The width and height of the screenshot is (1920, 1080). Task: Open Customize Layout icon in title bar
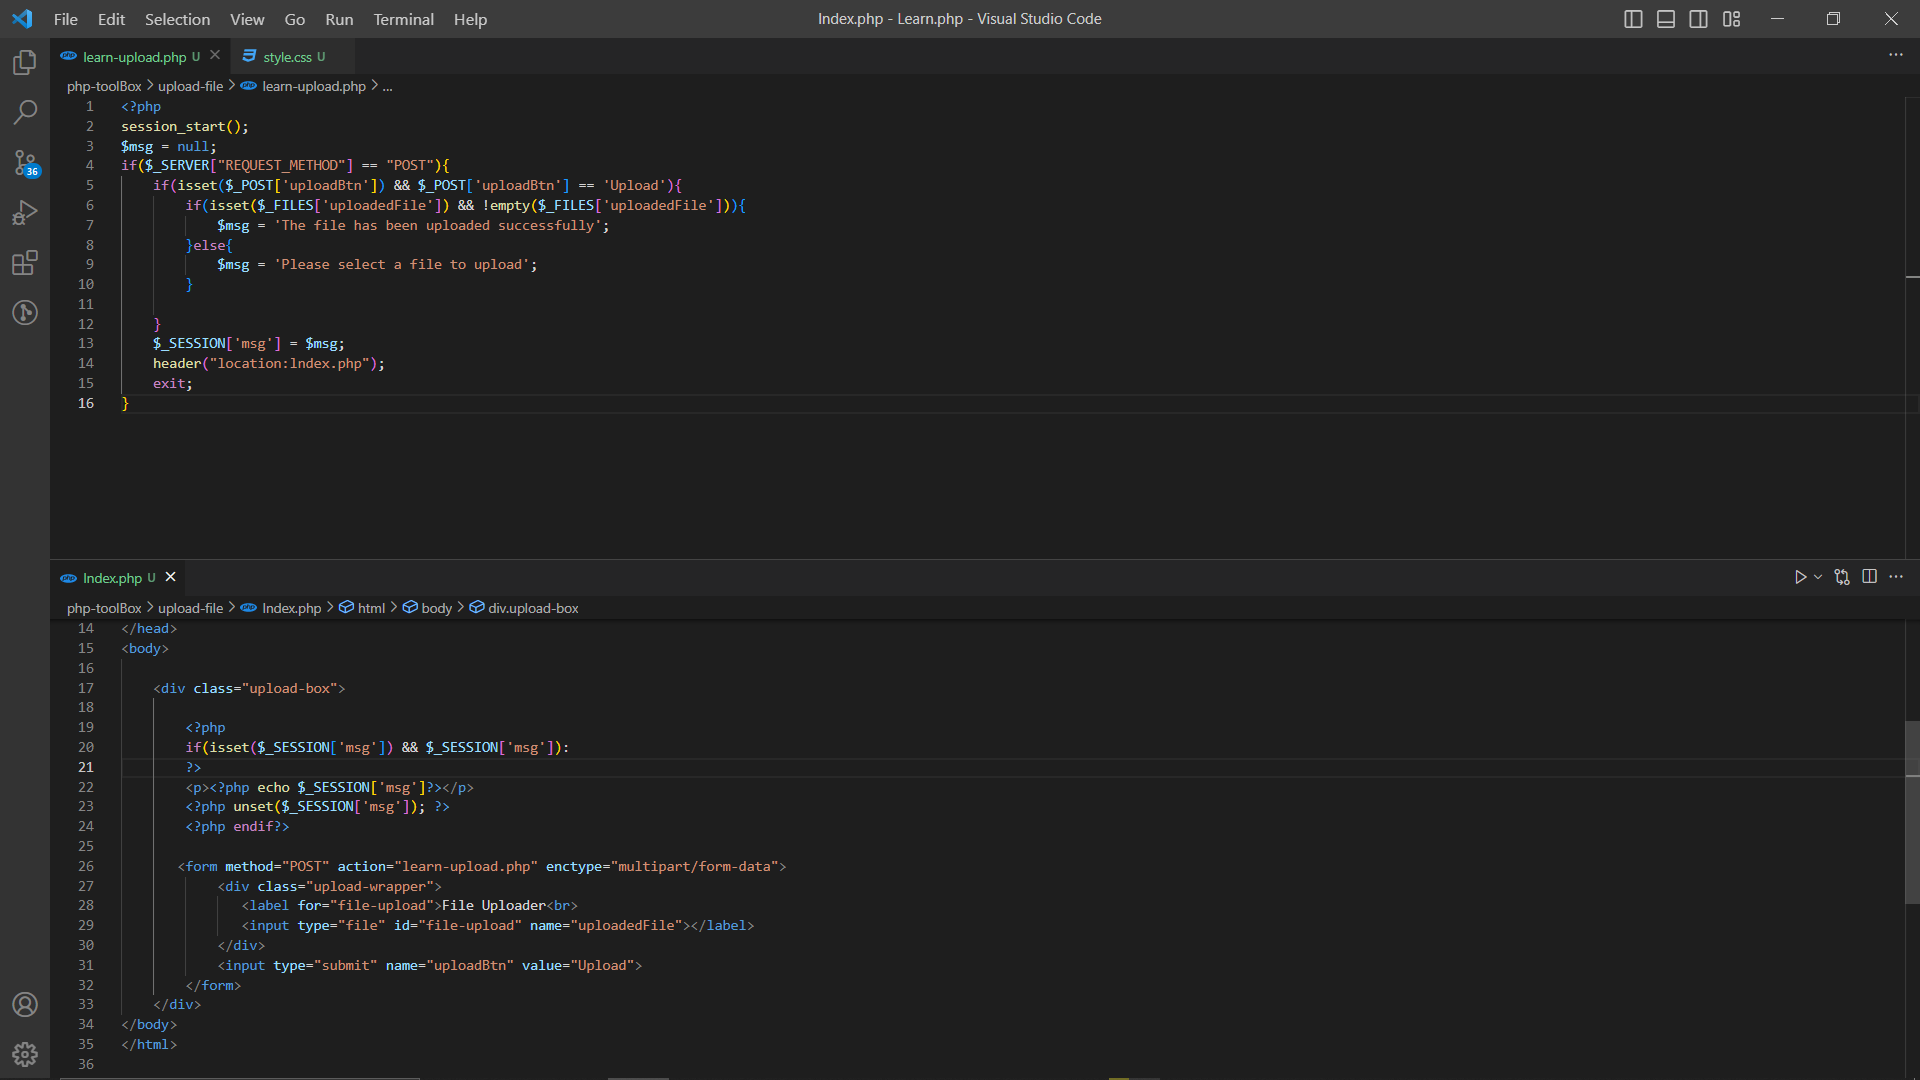pyautogui.click(x=1732, y=19)
